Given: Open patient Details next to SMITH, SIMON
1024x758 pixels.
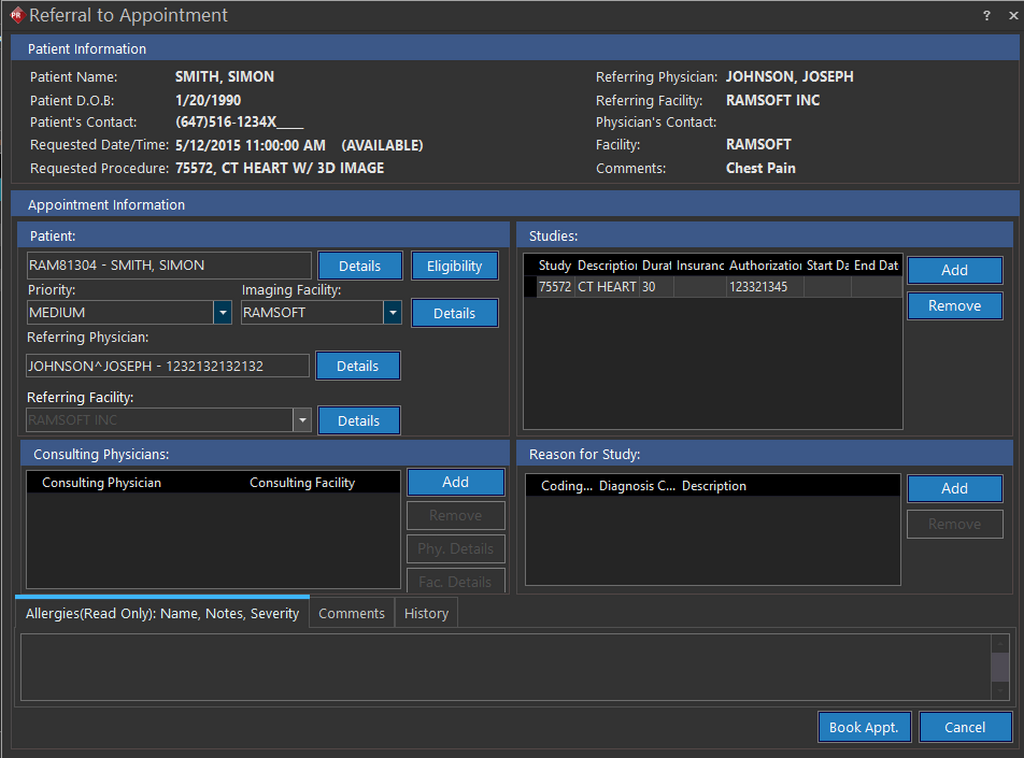Looking at the screenshot, I should pyautogui.click(x=359, y=266).
